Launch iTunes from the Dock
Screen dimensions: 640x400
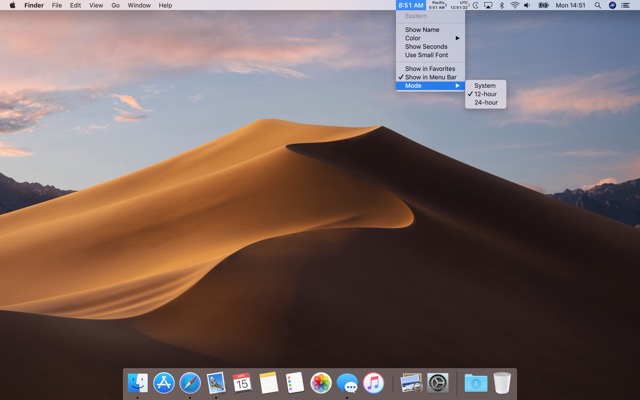(x=373, y=383)
